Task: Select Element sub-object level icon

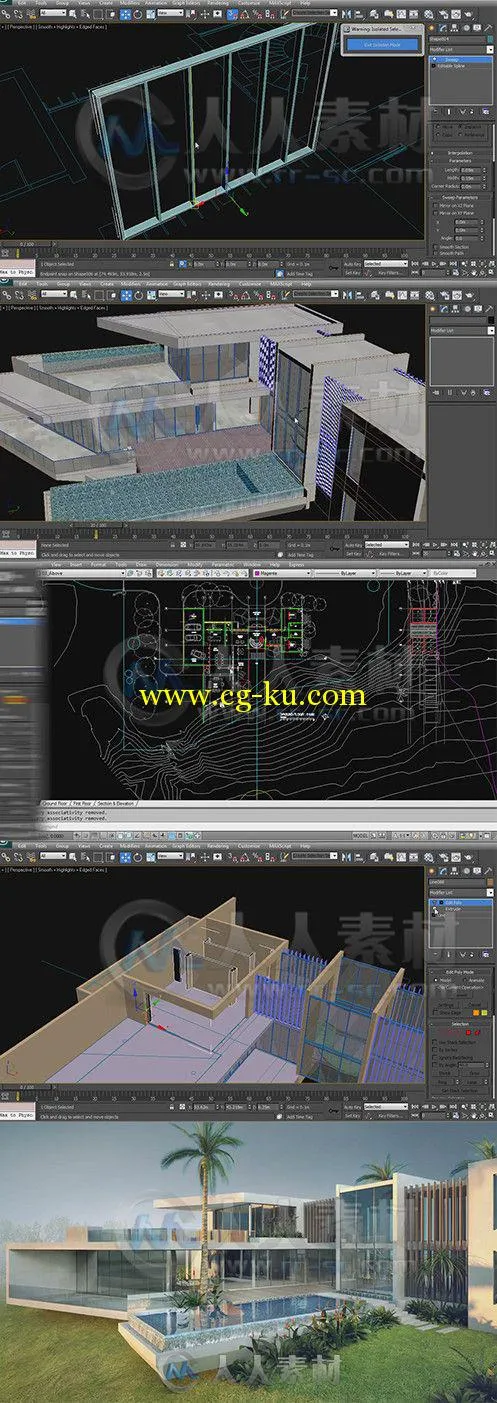Action: (x=477, y=1032)
